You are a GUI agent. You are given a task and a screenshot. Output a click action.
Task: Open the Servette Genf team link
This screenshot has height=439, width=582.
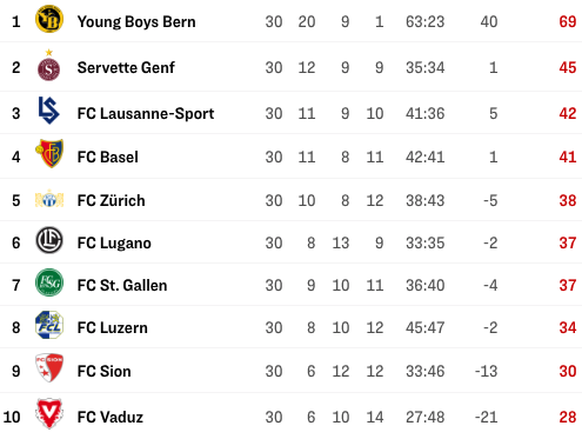[126, 68]
